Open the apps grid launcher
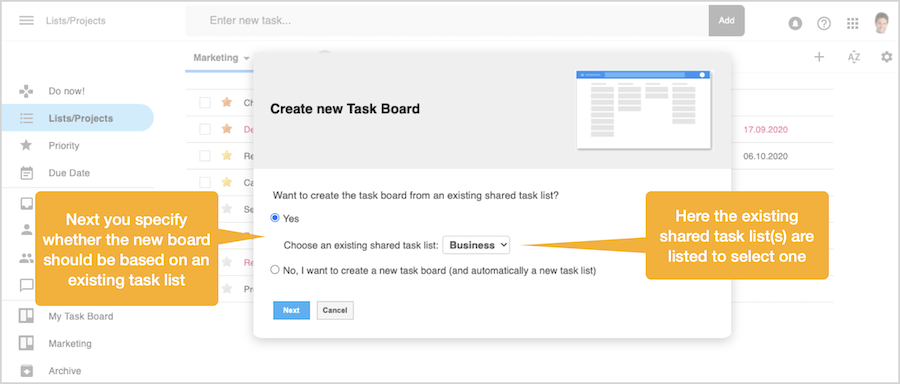This screenshot has width=900, height=384. [853, 24]
